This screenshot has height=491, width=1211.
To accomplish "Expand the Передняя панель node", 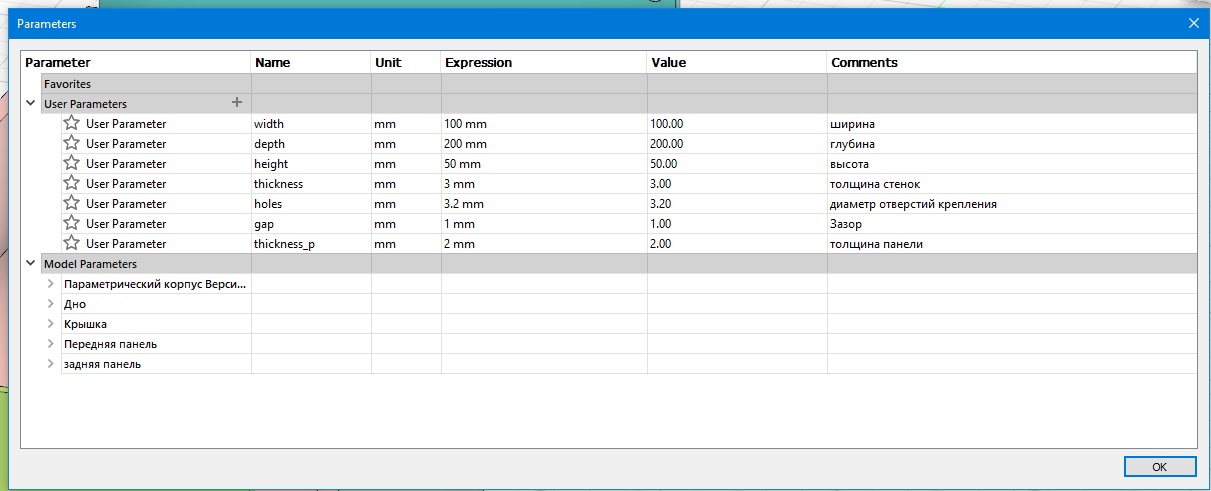I will [50, 343].
